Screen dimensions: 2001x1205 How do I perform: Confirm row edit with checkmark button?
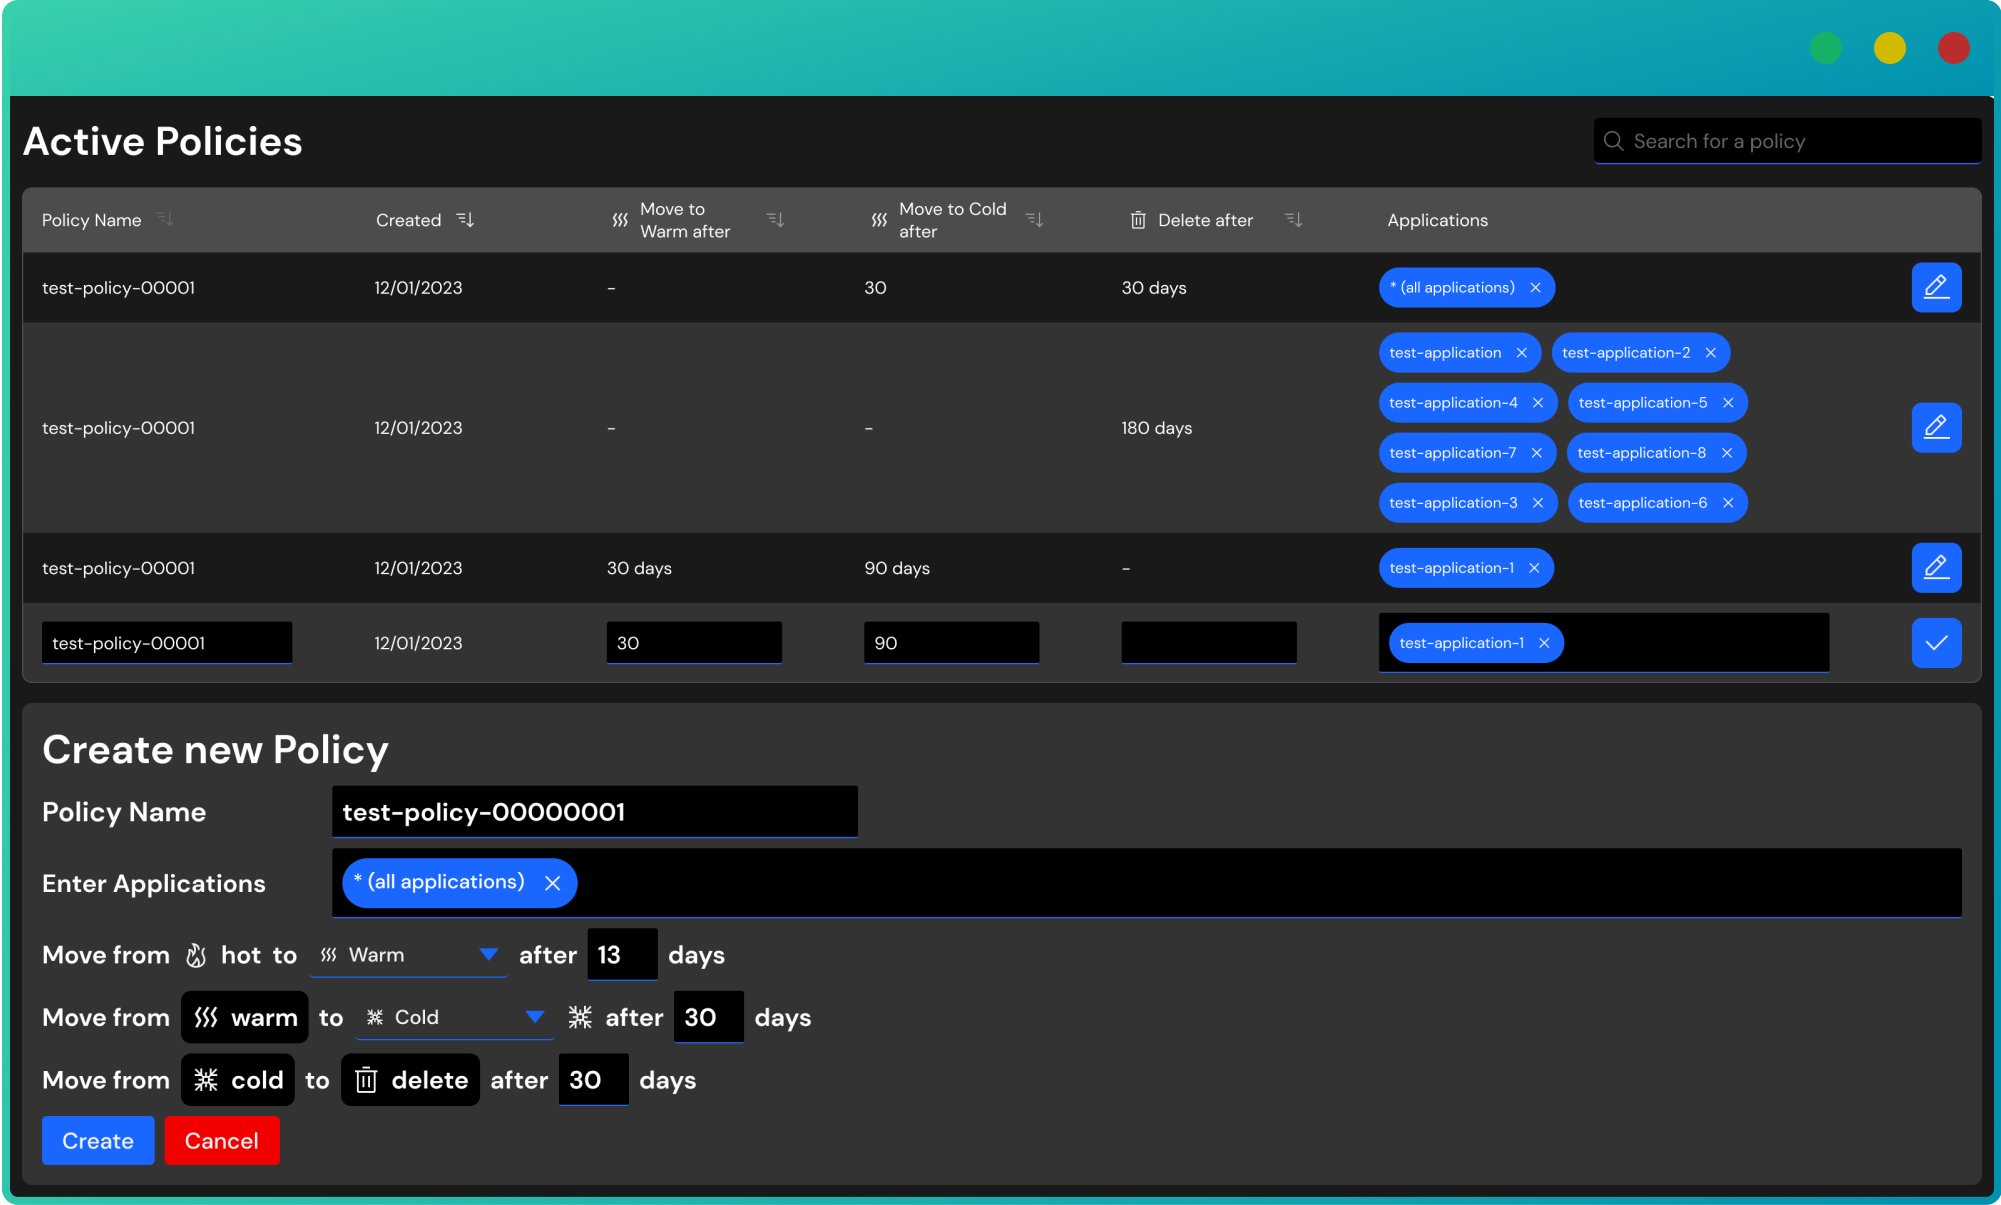(x=1936, y=643)
